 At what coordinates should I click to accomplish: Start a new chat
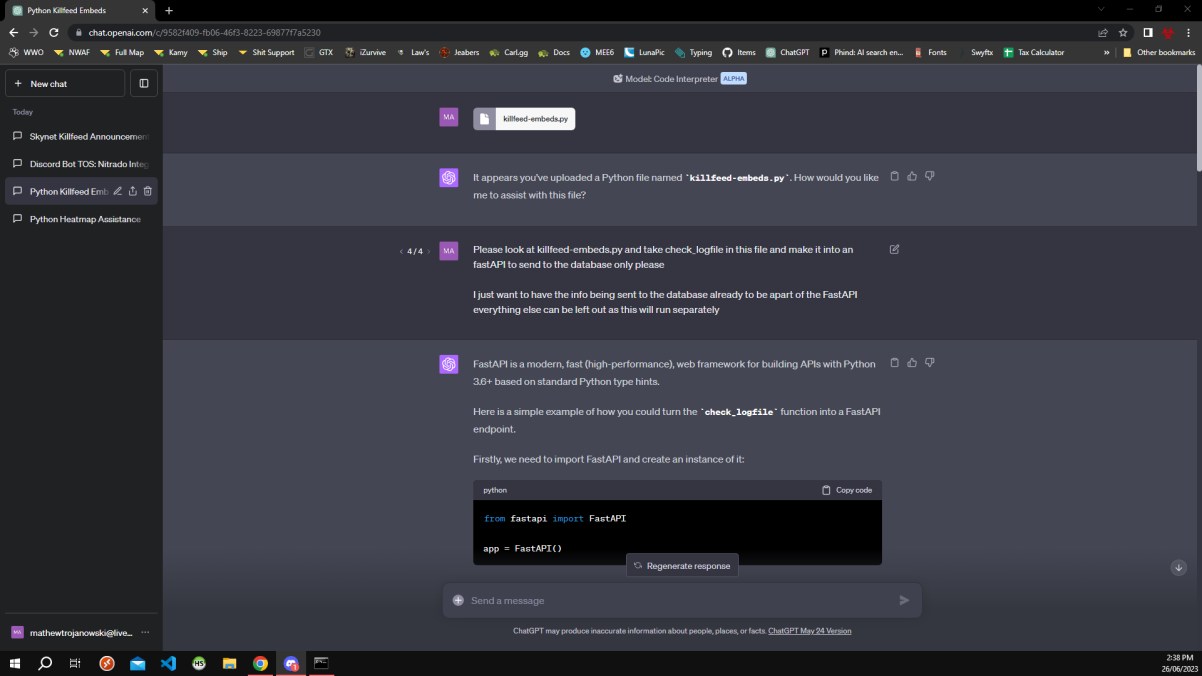(x=65, y=84)
